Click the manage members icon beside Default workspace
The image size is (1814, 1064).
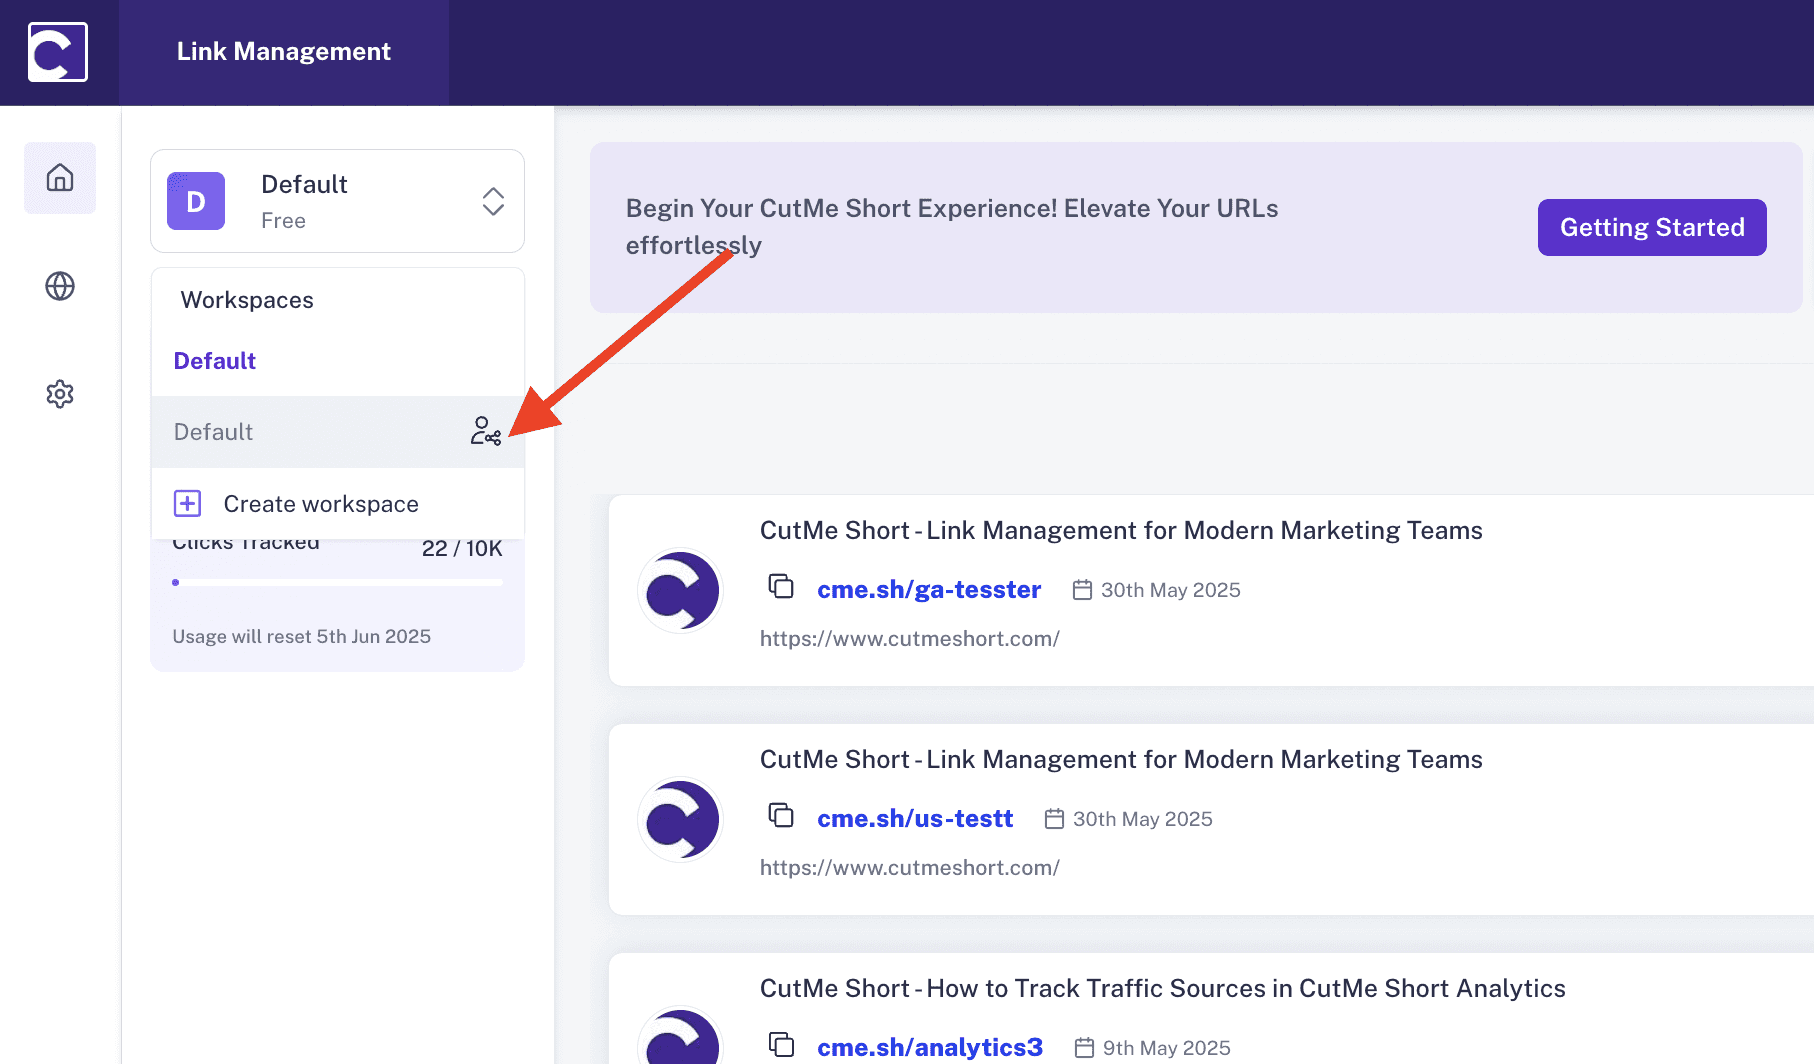tap(486, 431)
